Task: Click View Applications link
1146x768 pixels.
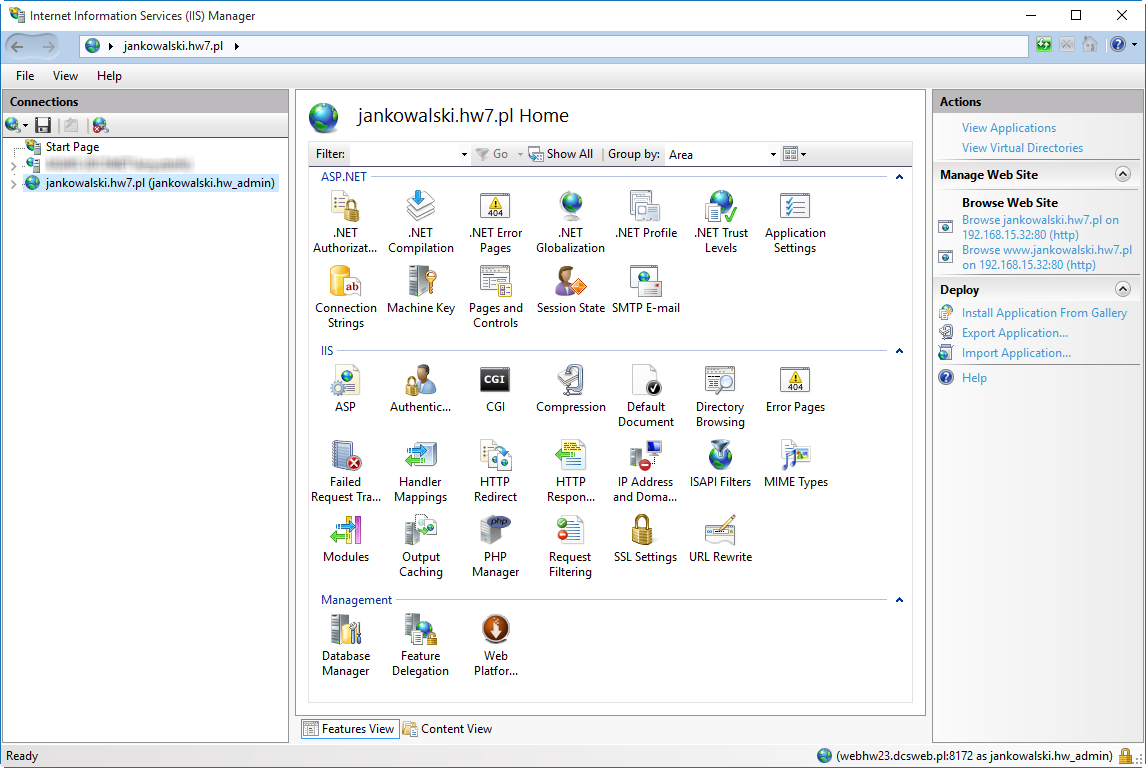Action: click(1009, 128)
